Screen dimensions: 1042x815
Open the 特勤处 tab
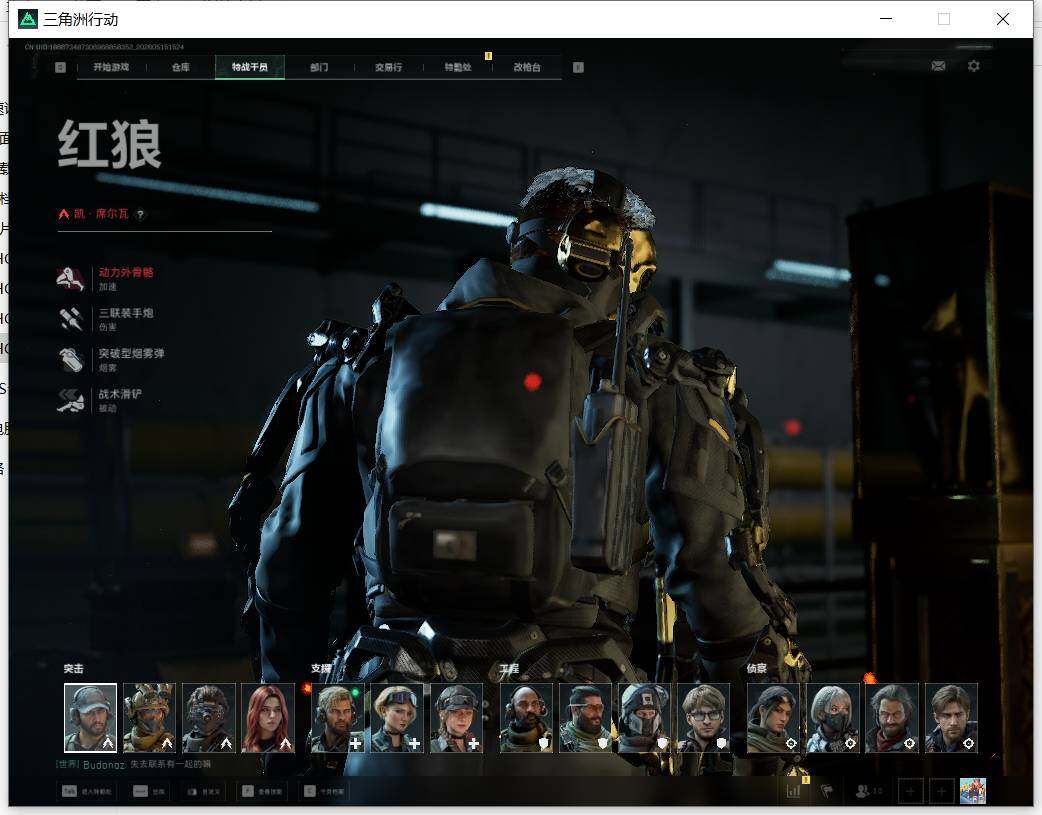click(x=458, y=67)
